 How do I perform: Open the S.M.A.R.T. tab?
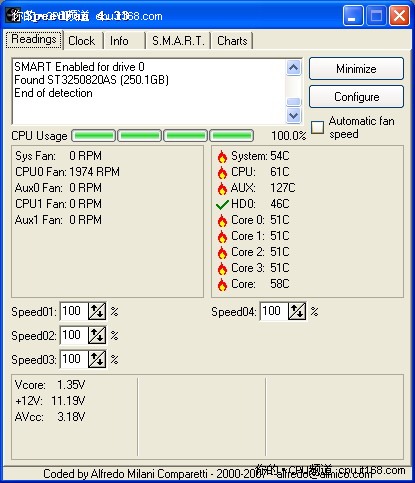[178, 41]
